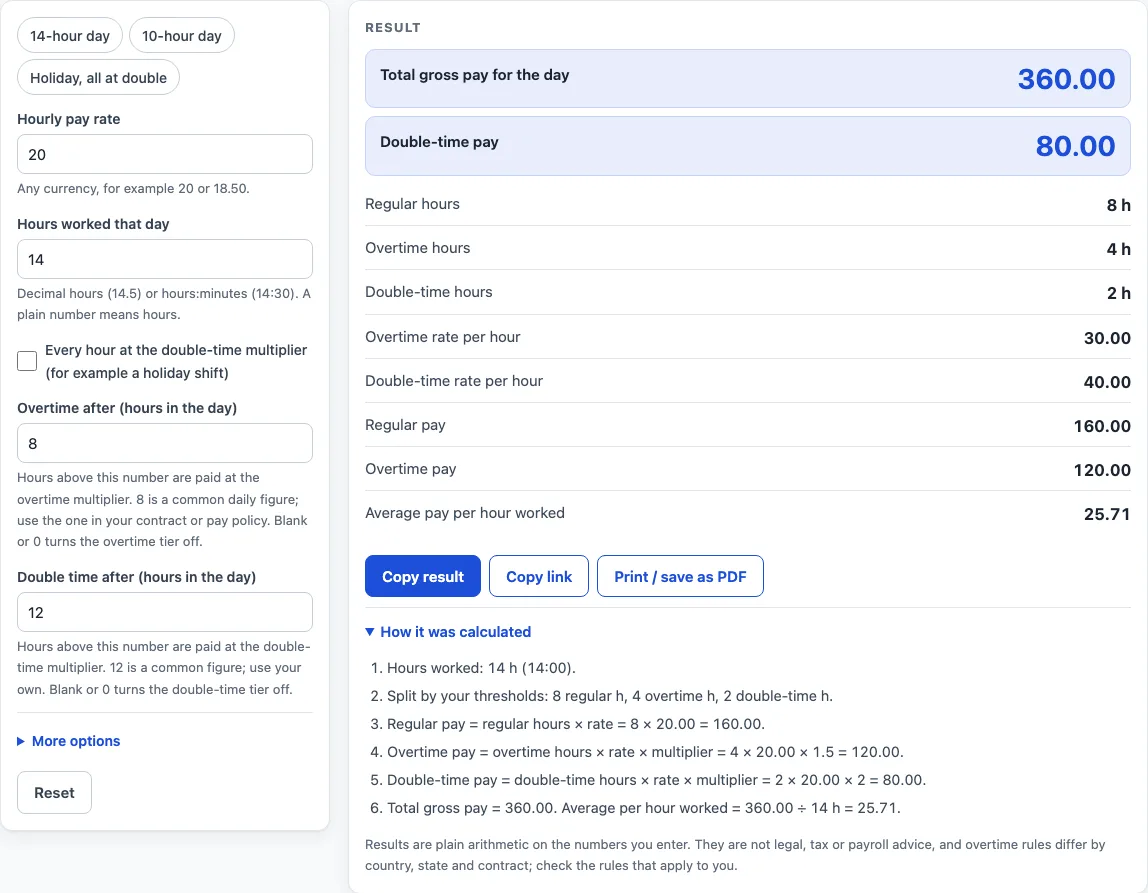Viewport: 1148px width, 893px height.
Task: Click the Double-time hours value 2 h
Action: tap(1118, 293)
